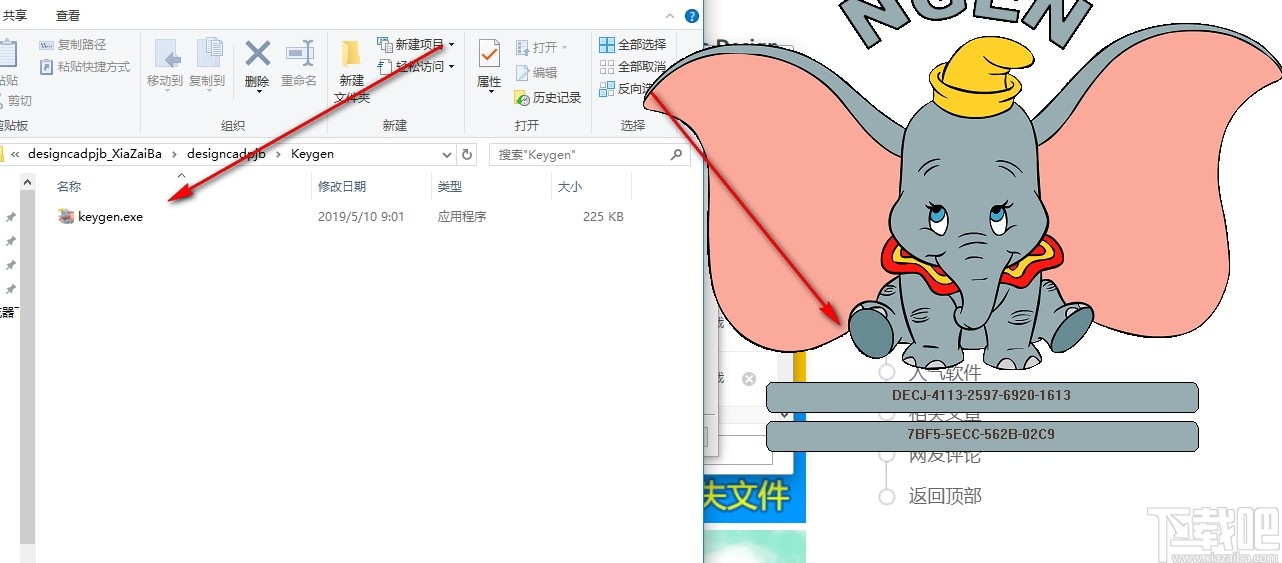This screenshot has height=563, width=1282.
Task: Click the 重命名 button
Action: click(299, 62)
